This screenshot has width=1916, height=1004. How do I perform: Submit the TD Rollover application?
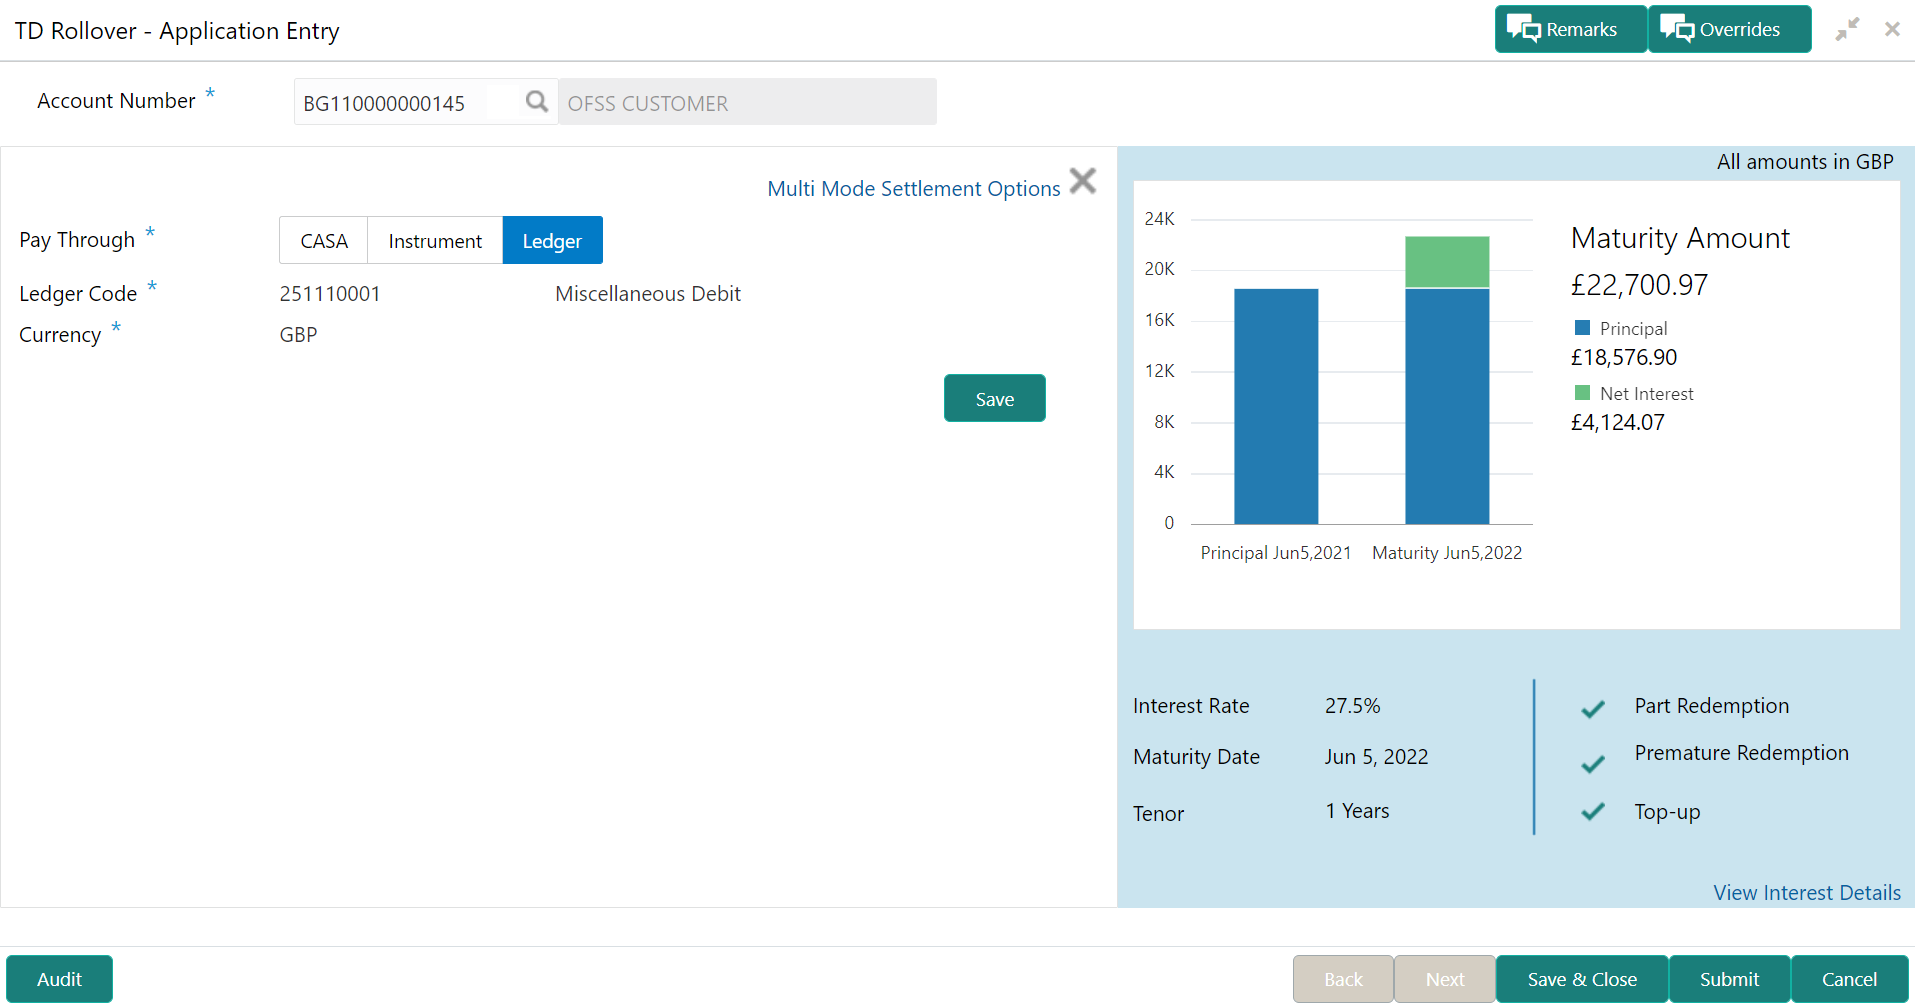coord(1729,979)
